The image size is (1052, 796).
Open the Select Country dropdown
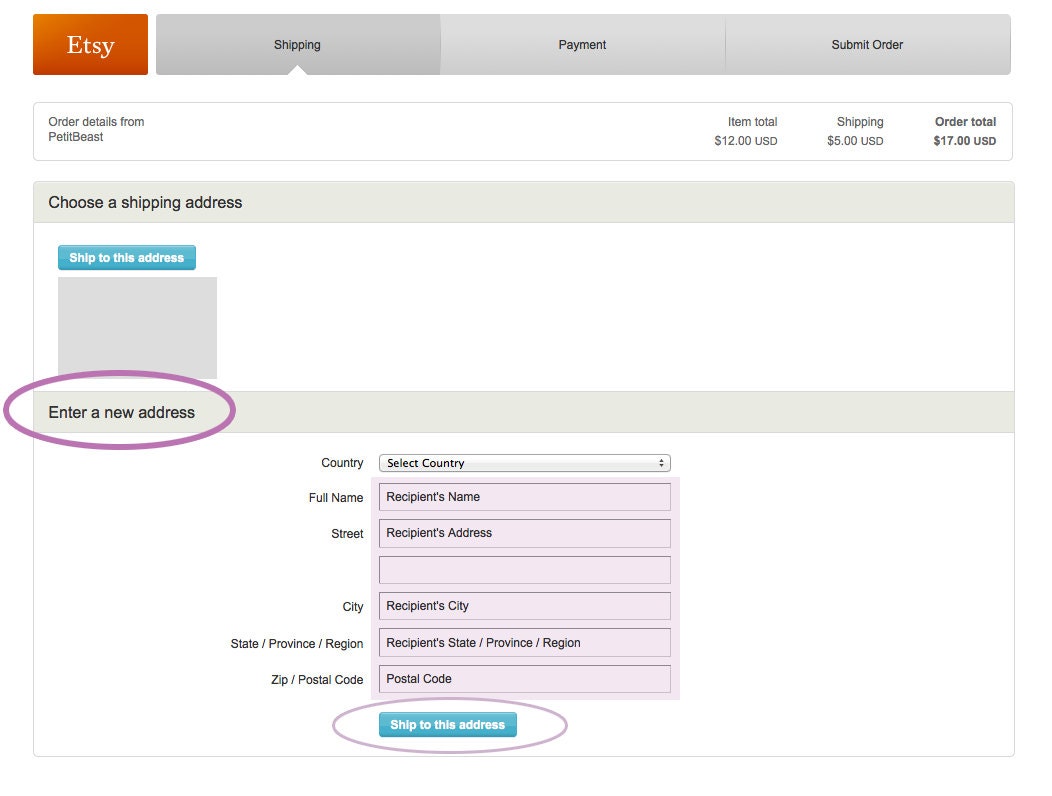tap(525, 463)
